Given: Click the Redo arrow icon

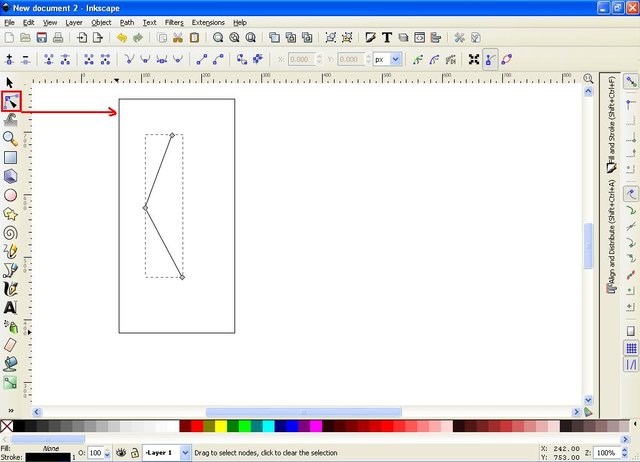Looking at the screenshot, I should click(x=138, y=38).
